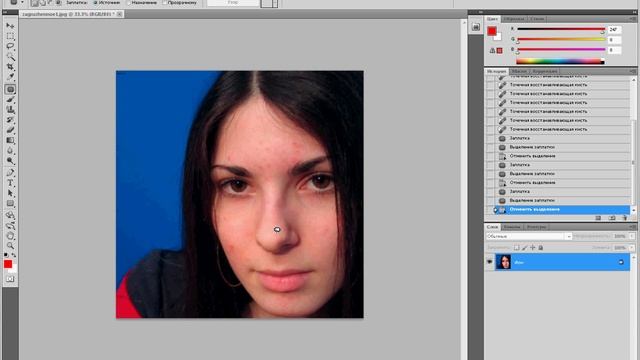Select the Brush tool
This screenshot has width=640, height=360.
pyautogui.click(x=10, y=100)
